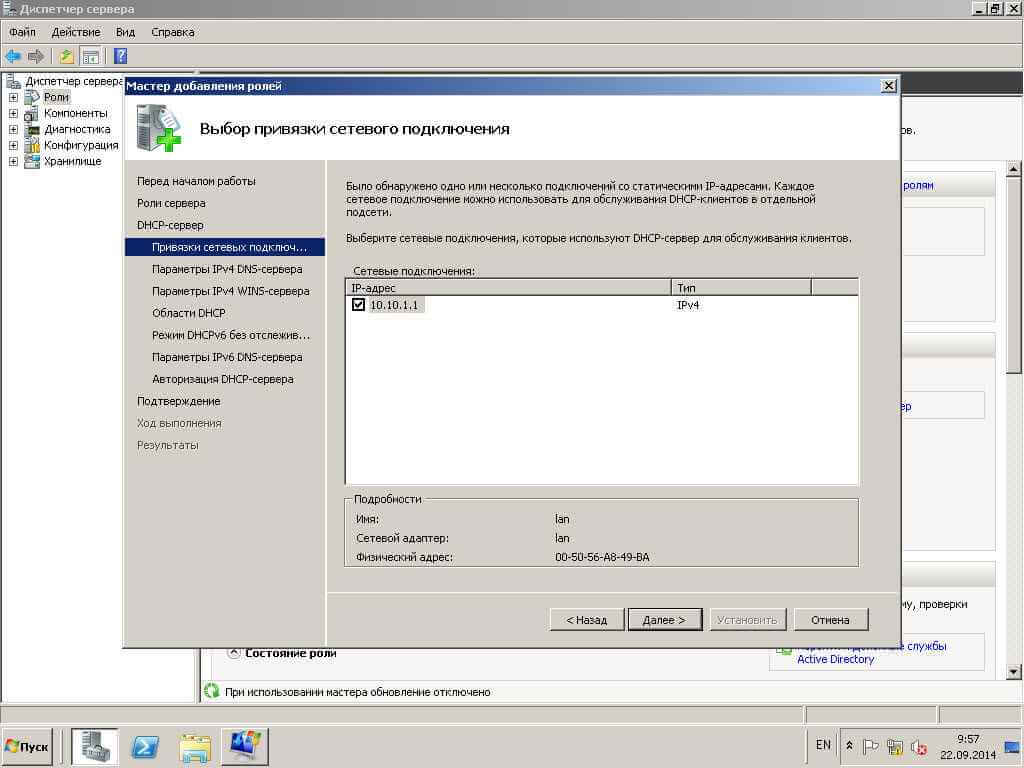The height and width of the screenshot is (768, 1024).
Task: Click the Active Directory link behind wizard
Action: (x=835, y=659)
